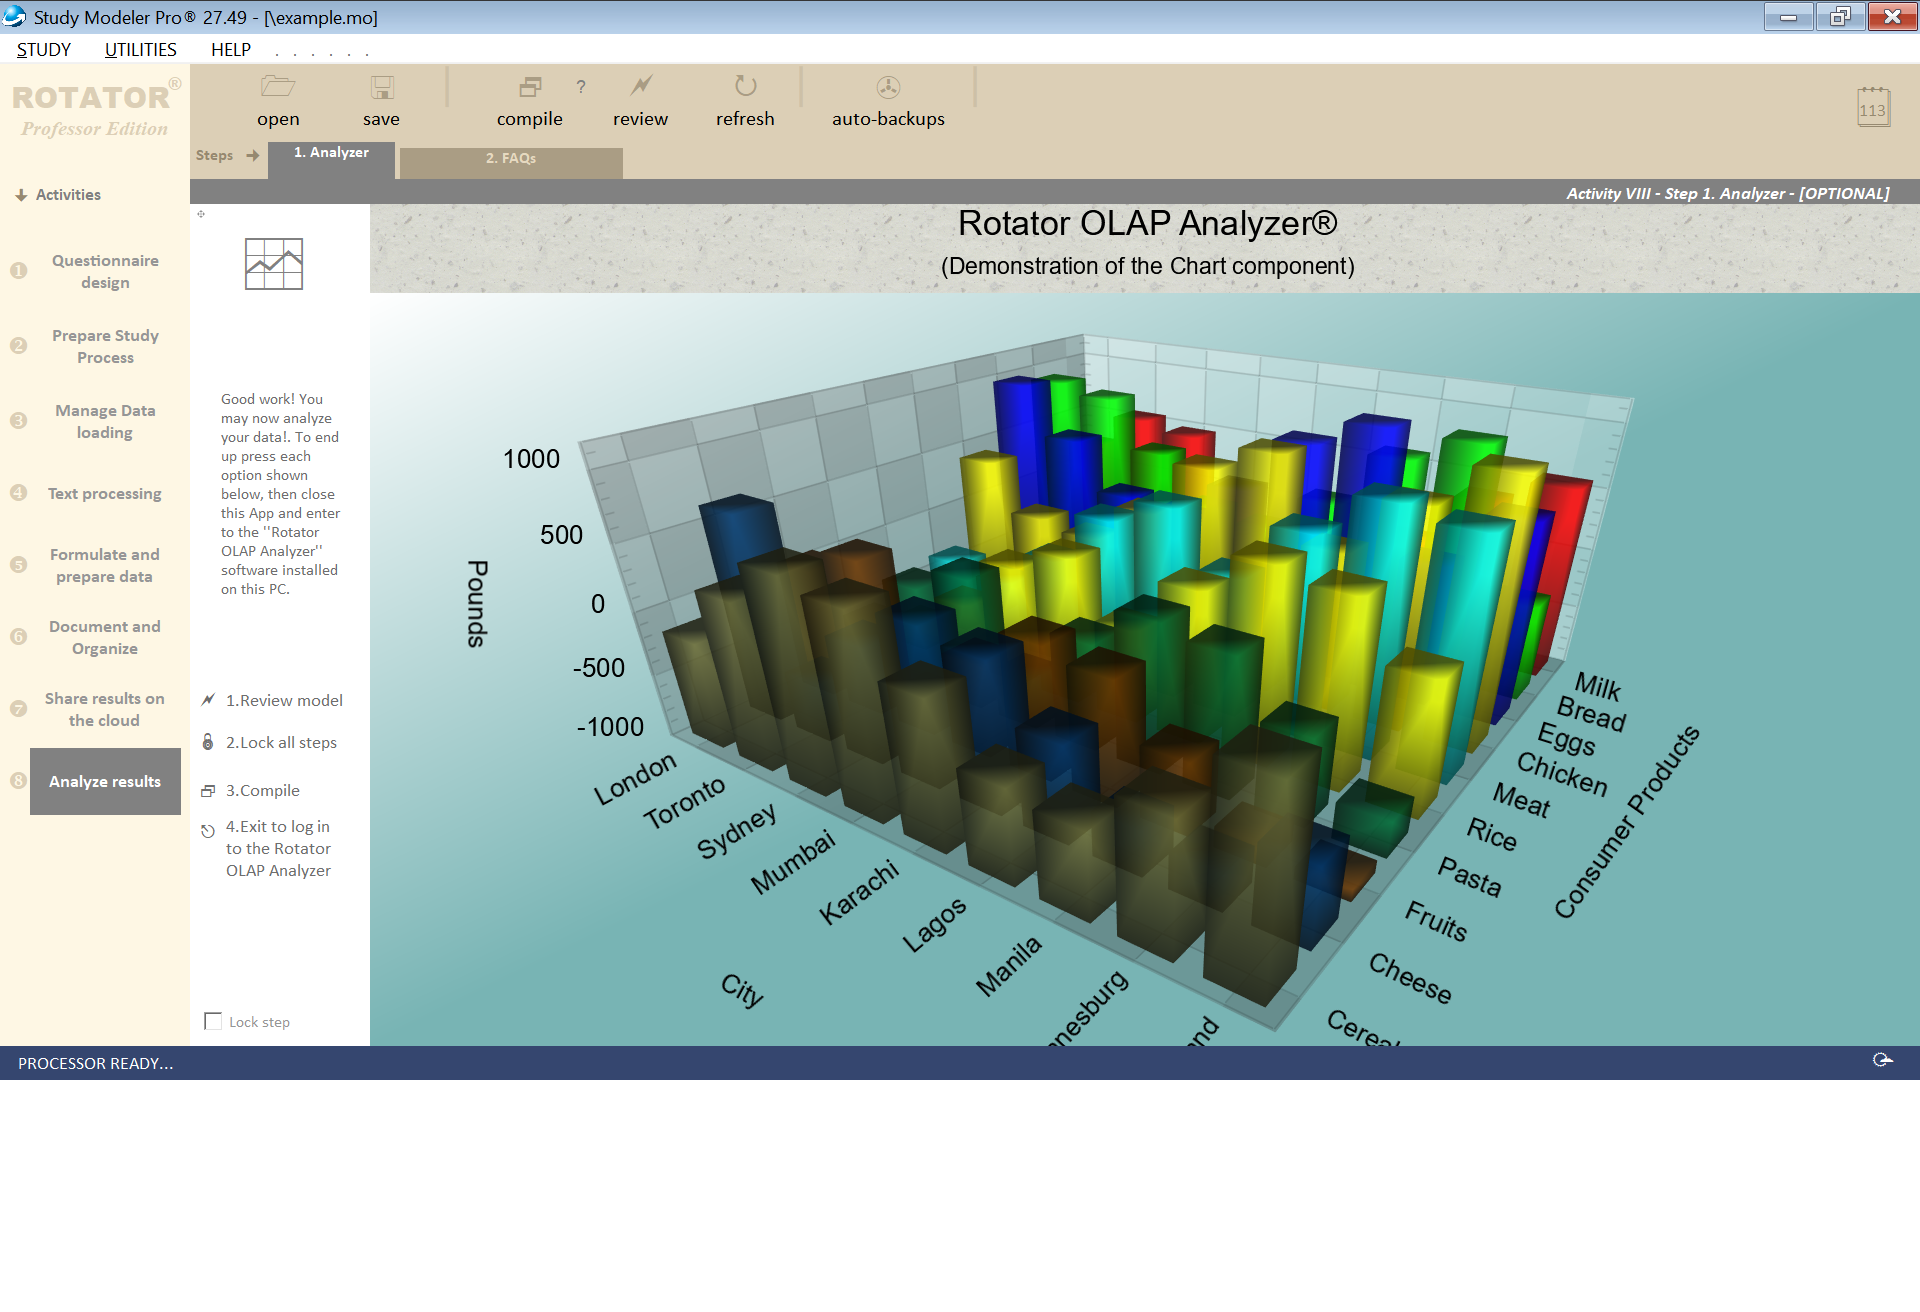Open Document and Organize activity
Screen dimensions: 1920x1312
pos(105,637)
